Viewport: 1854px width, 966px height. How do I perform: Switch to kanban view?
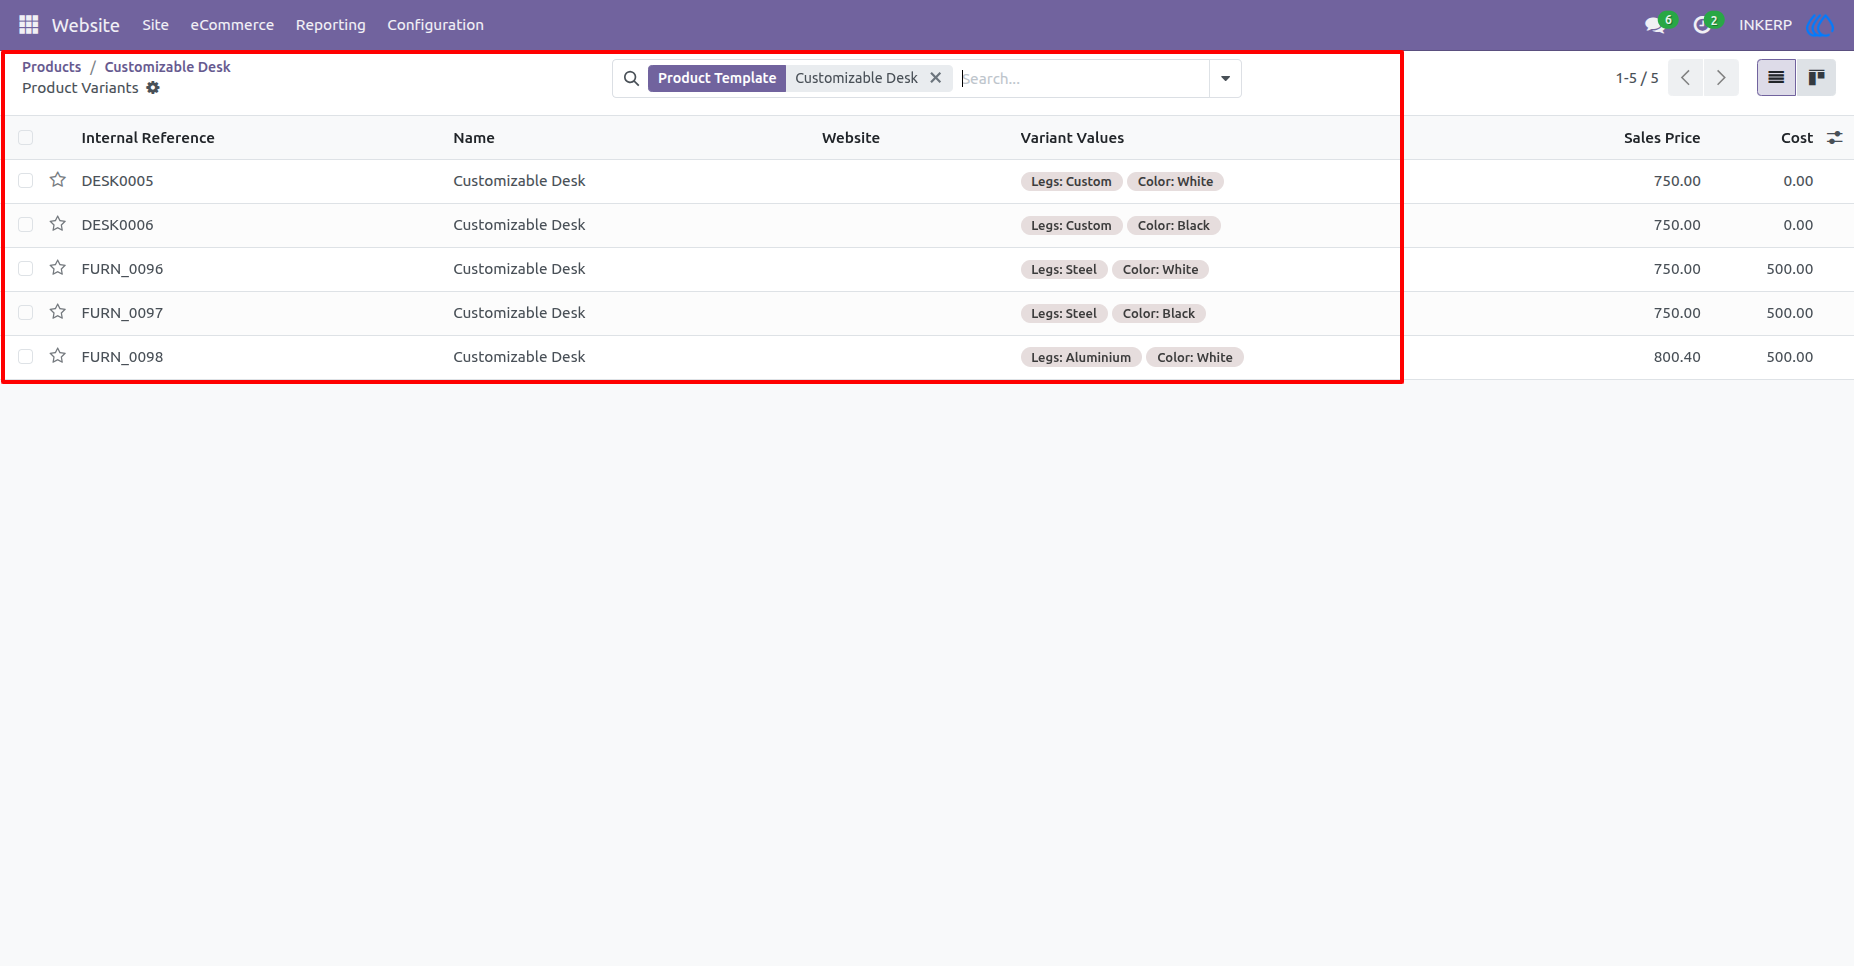[x=1816, y=78]
